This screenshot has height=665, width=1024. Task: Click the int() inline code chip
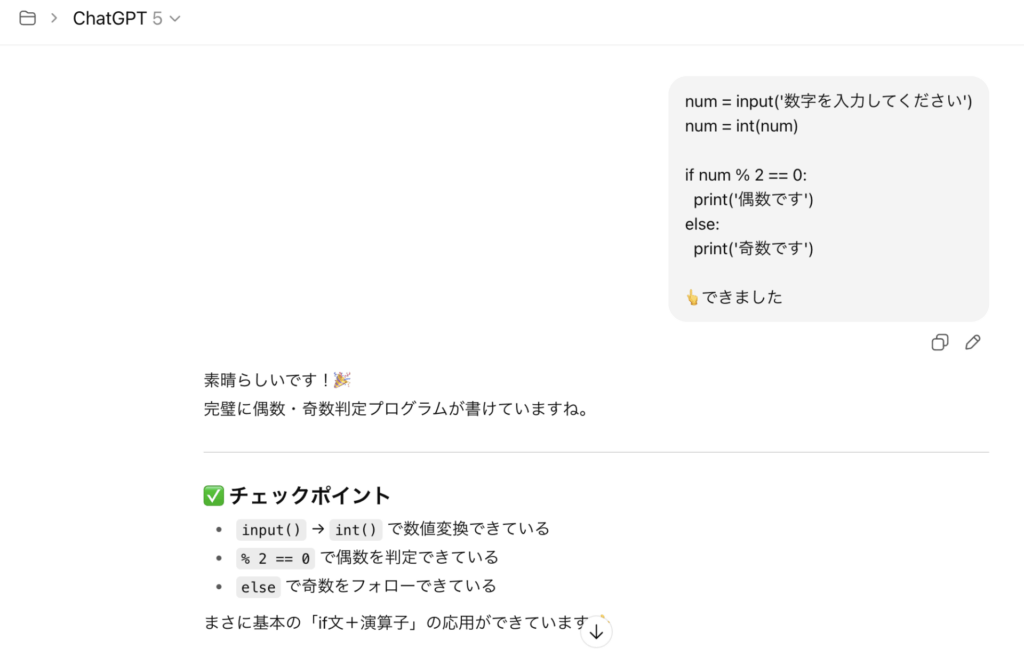pyautogui.click(x=356, y=529)
